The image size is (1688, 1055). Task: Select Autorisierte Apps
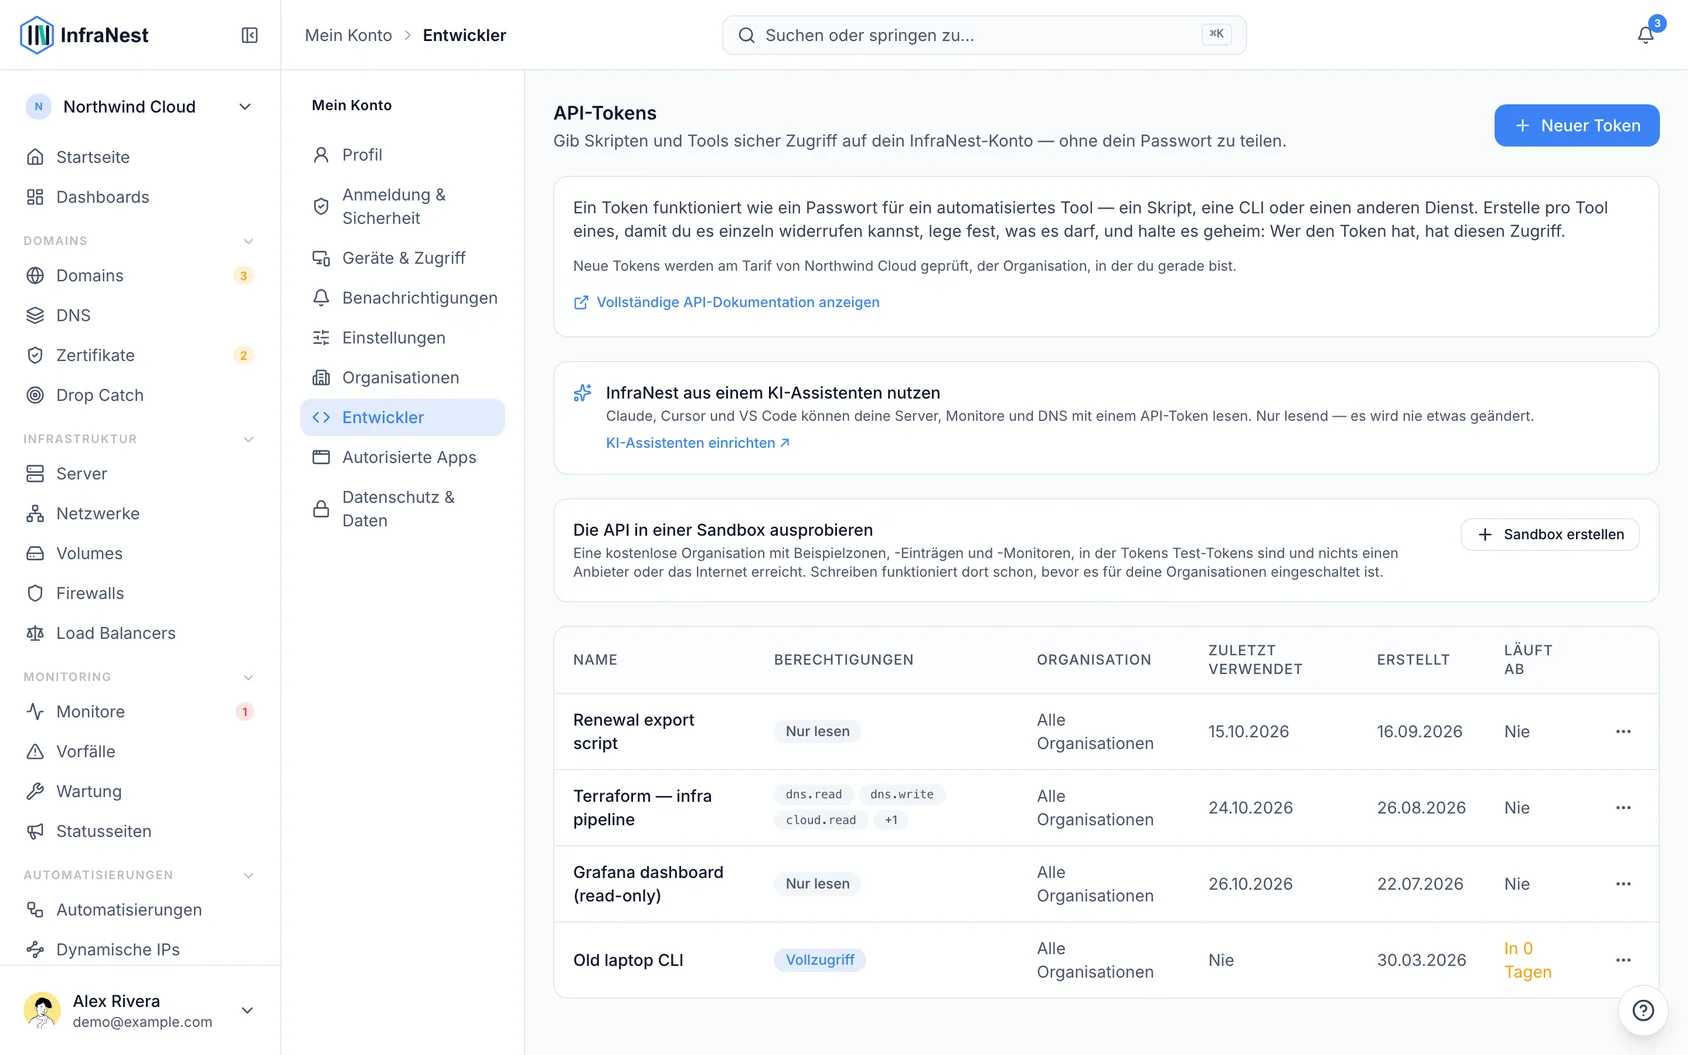pyautogui.click(x=402, y=458)
